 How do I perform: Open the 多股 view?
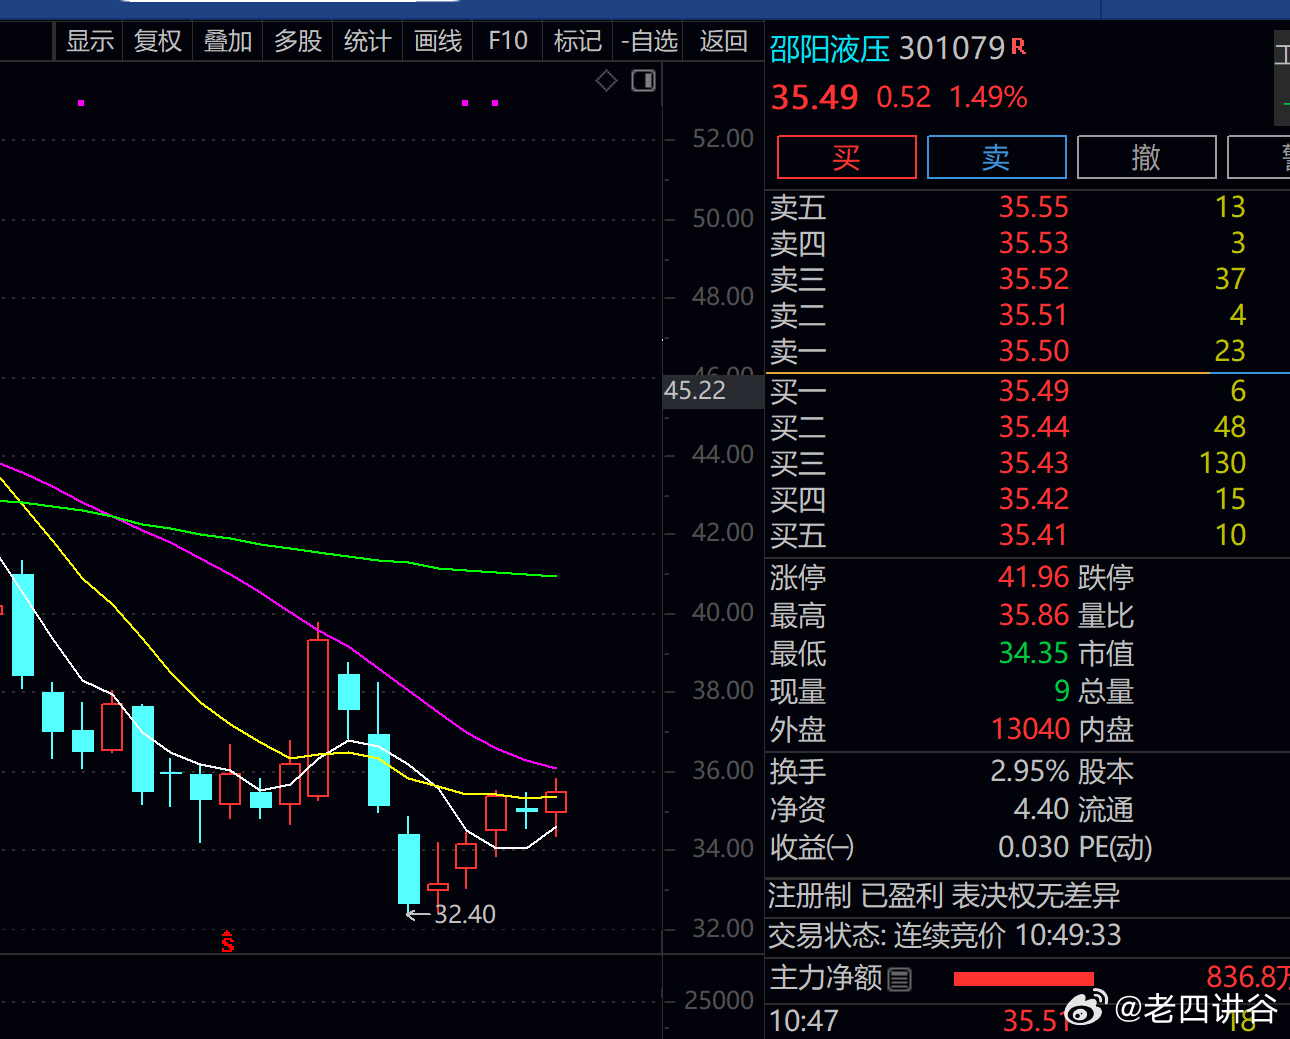298,41
